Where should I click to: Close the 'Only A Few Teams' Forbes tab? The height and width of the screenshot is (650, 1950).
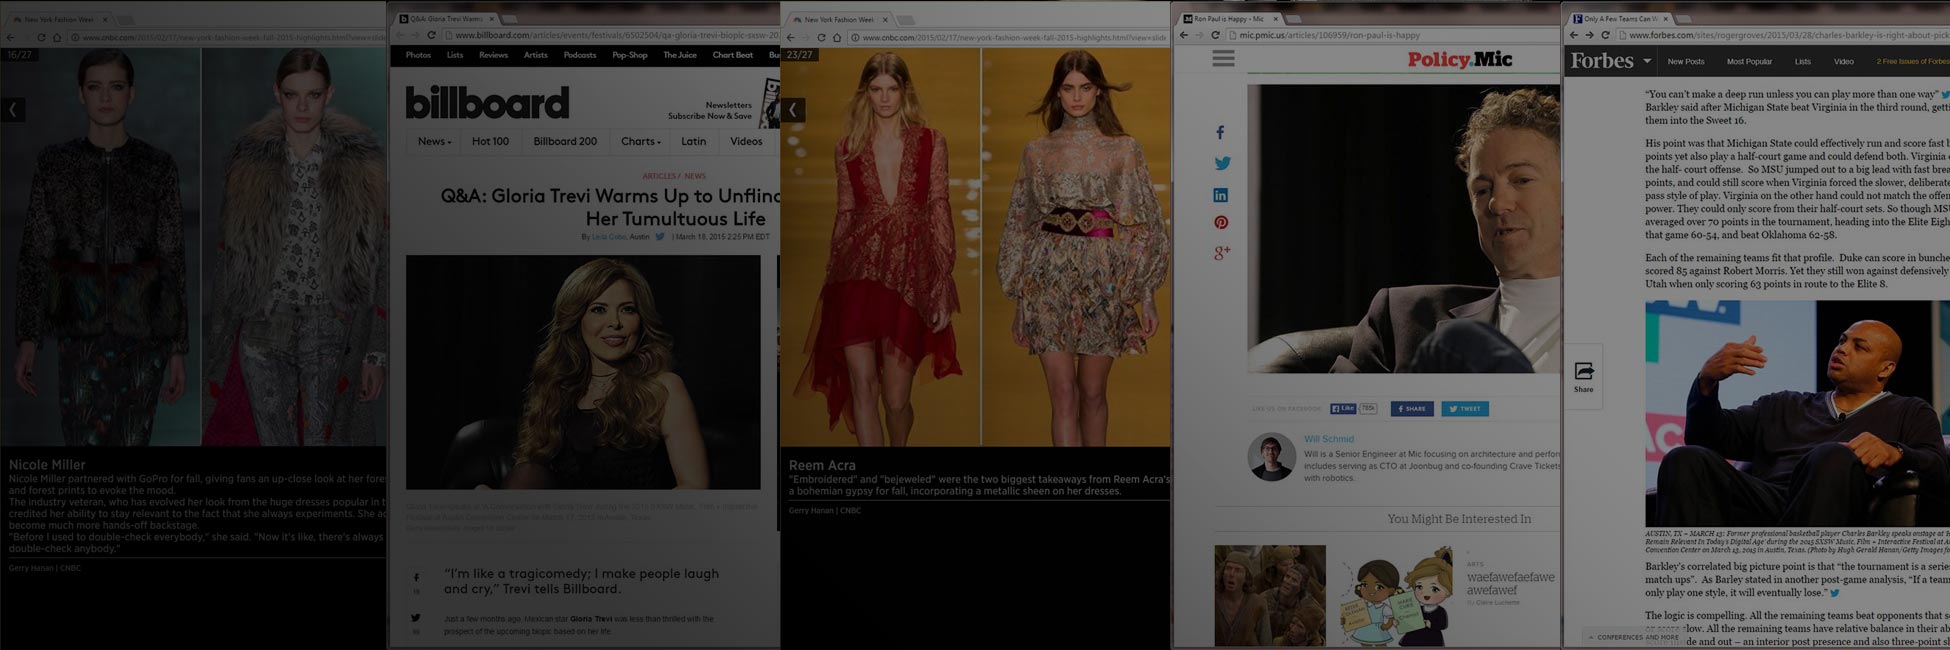click(x=1665, y=19)
